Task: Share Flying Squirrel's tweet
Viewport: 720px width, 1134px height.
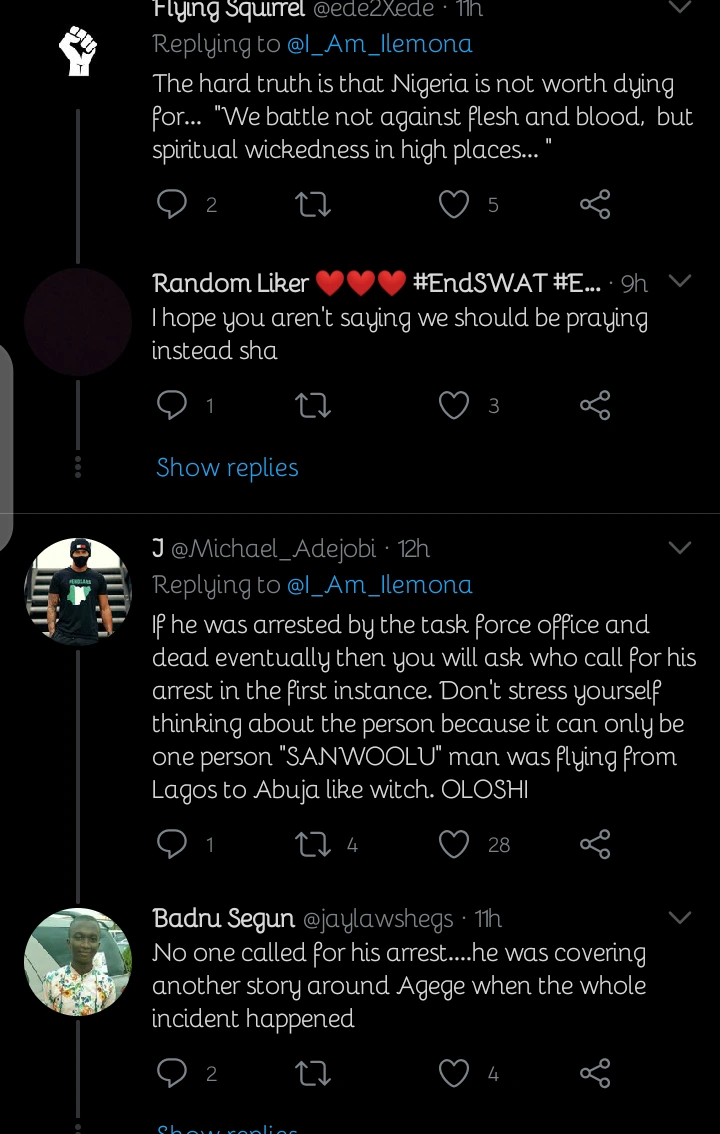Action: click(595, 205)
